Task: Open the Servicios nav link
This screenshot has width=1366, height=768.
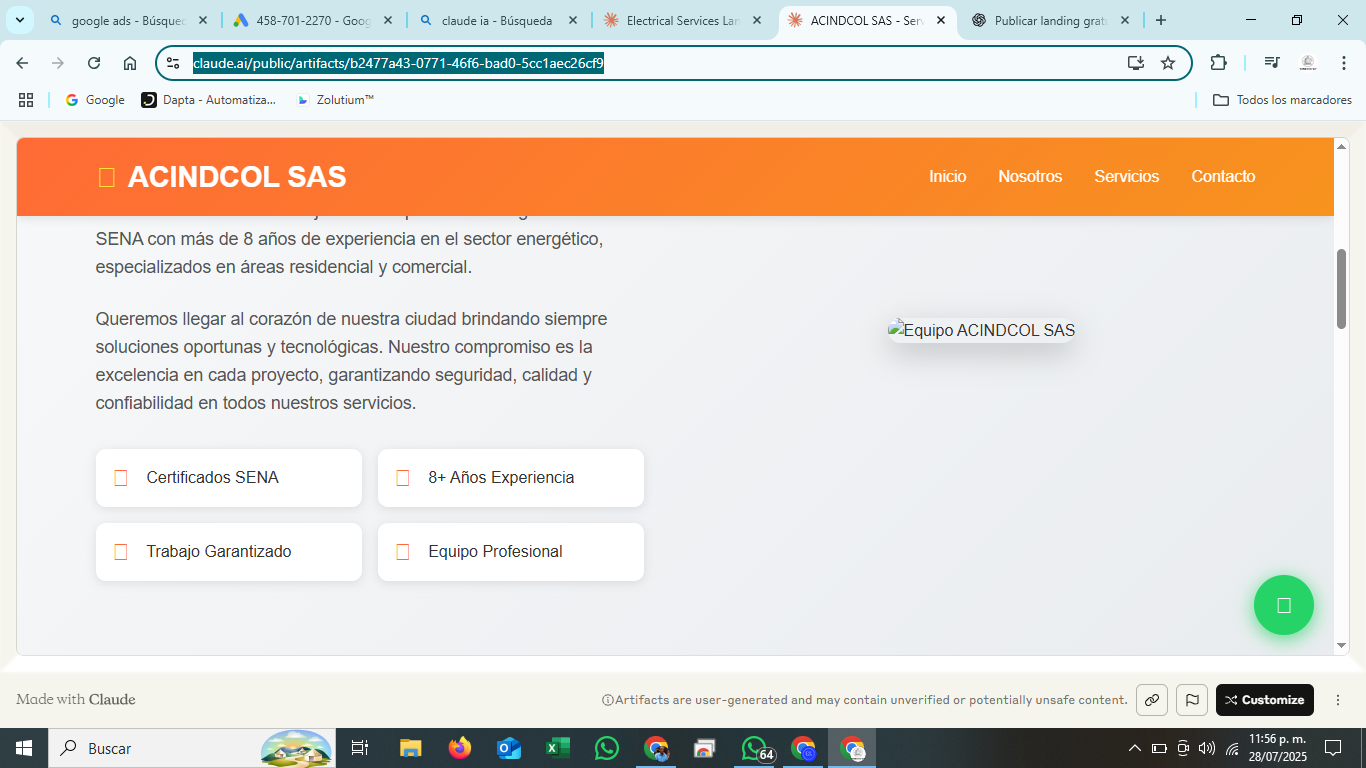Action: coord(1127,176)
